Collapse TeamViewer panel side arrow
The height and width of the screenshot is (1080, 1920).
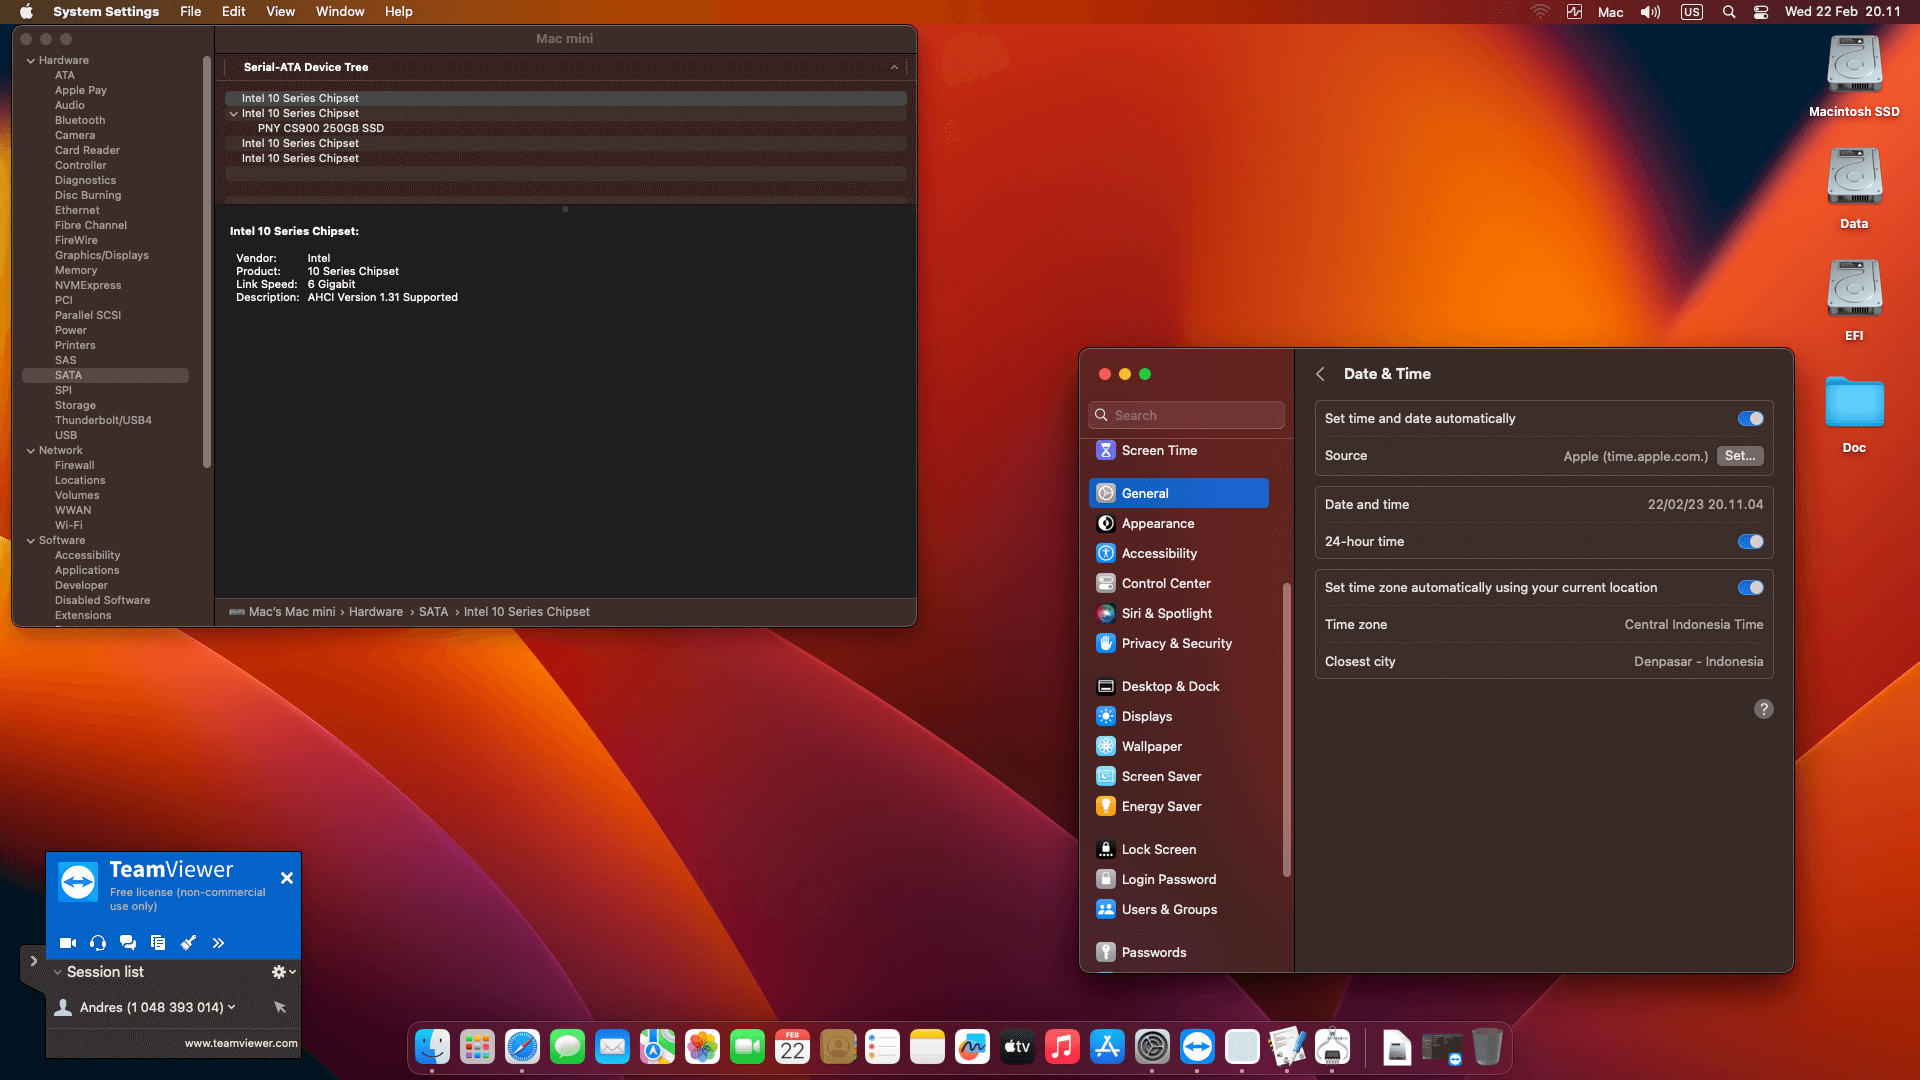(x=33, y=961)
